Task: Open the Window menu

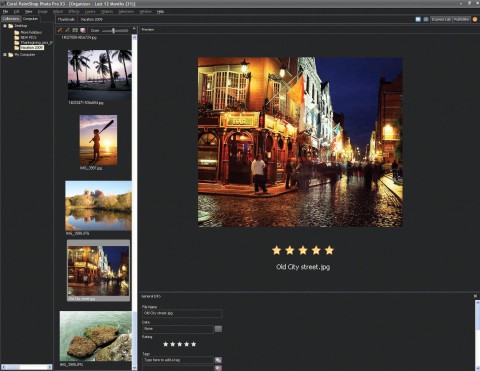Action: [145, 12]
